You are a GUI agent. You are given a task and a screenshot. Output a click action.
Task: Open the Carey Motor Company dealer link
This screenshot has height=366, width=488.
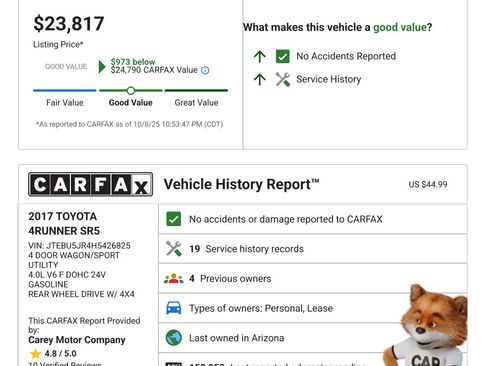(77, 340)
